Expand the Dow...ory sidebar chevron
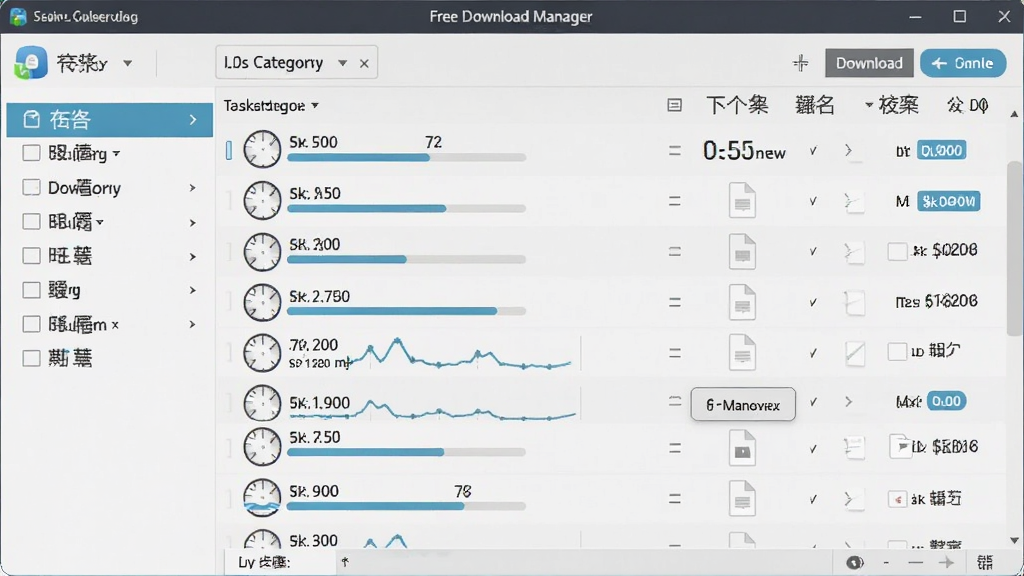This screenshot has width=1024, height=576. tap(193, 188)
